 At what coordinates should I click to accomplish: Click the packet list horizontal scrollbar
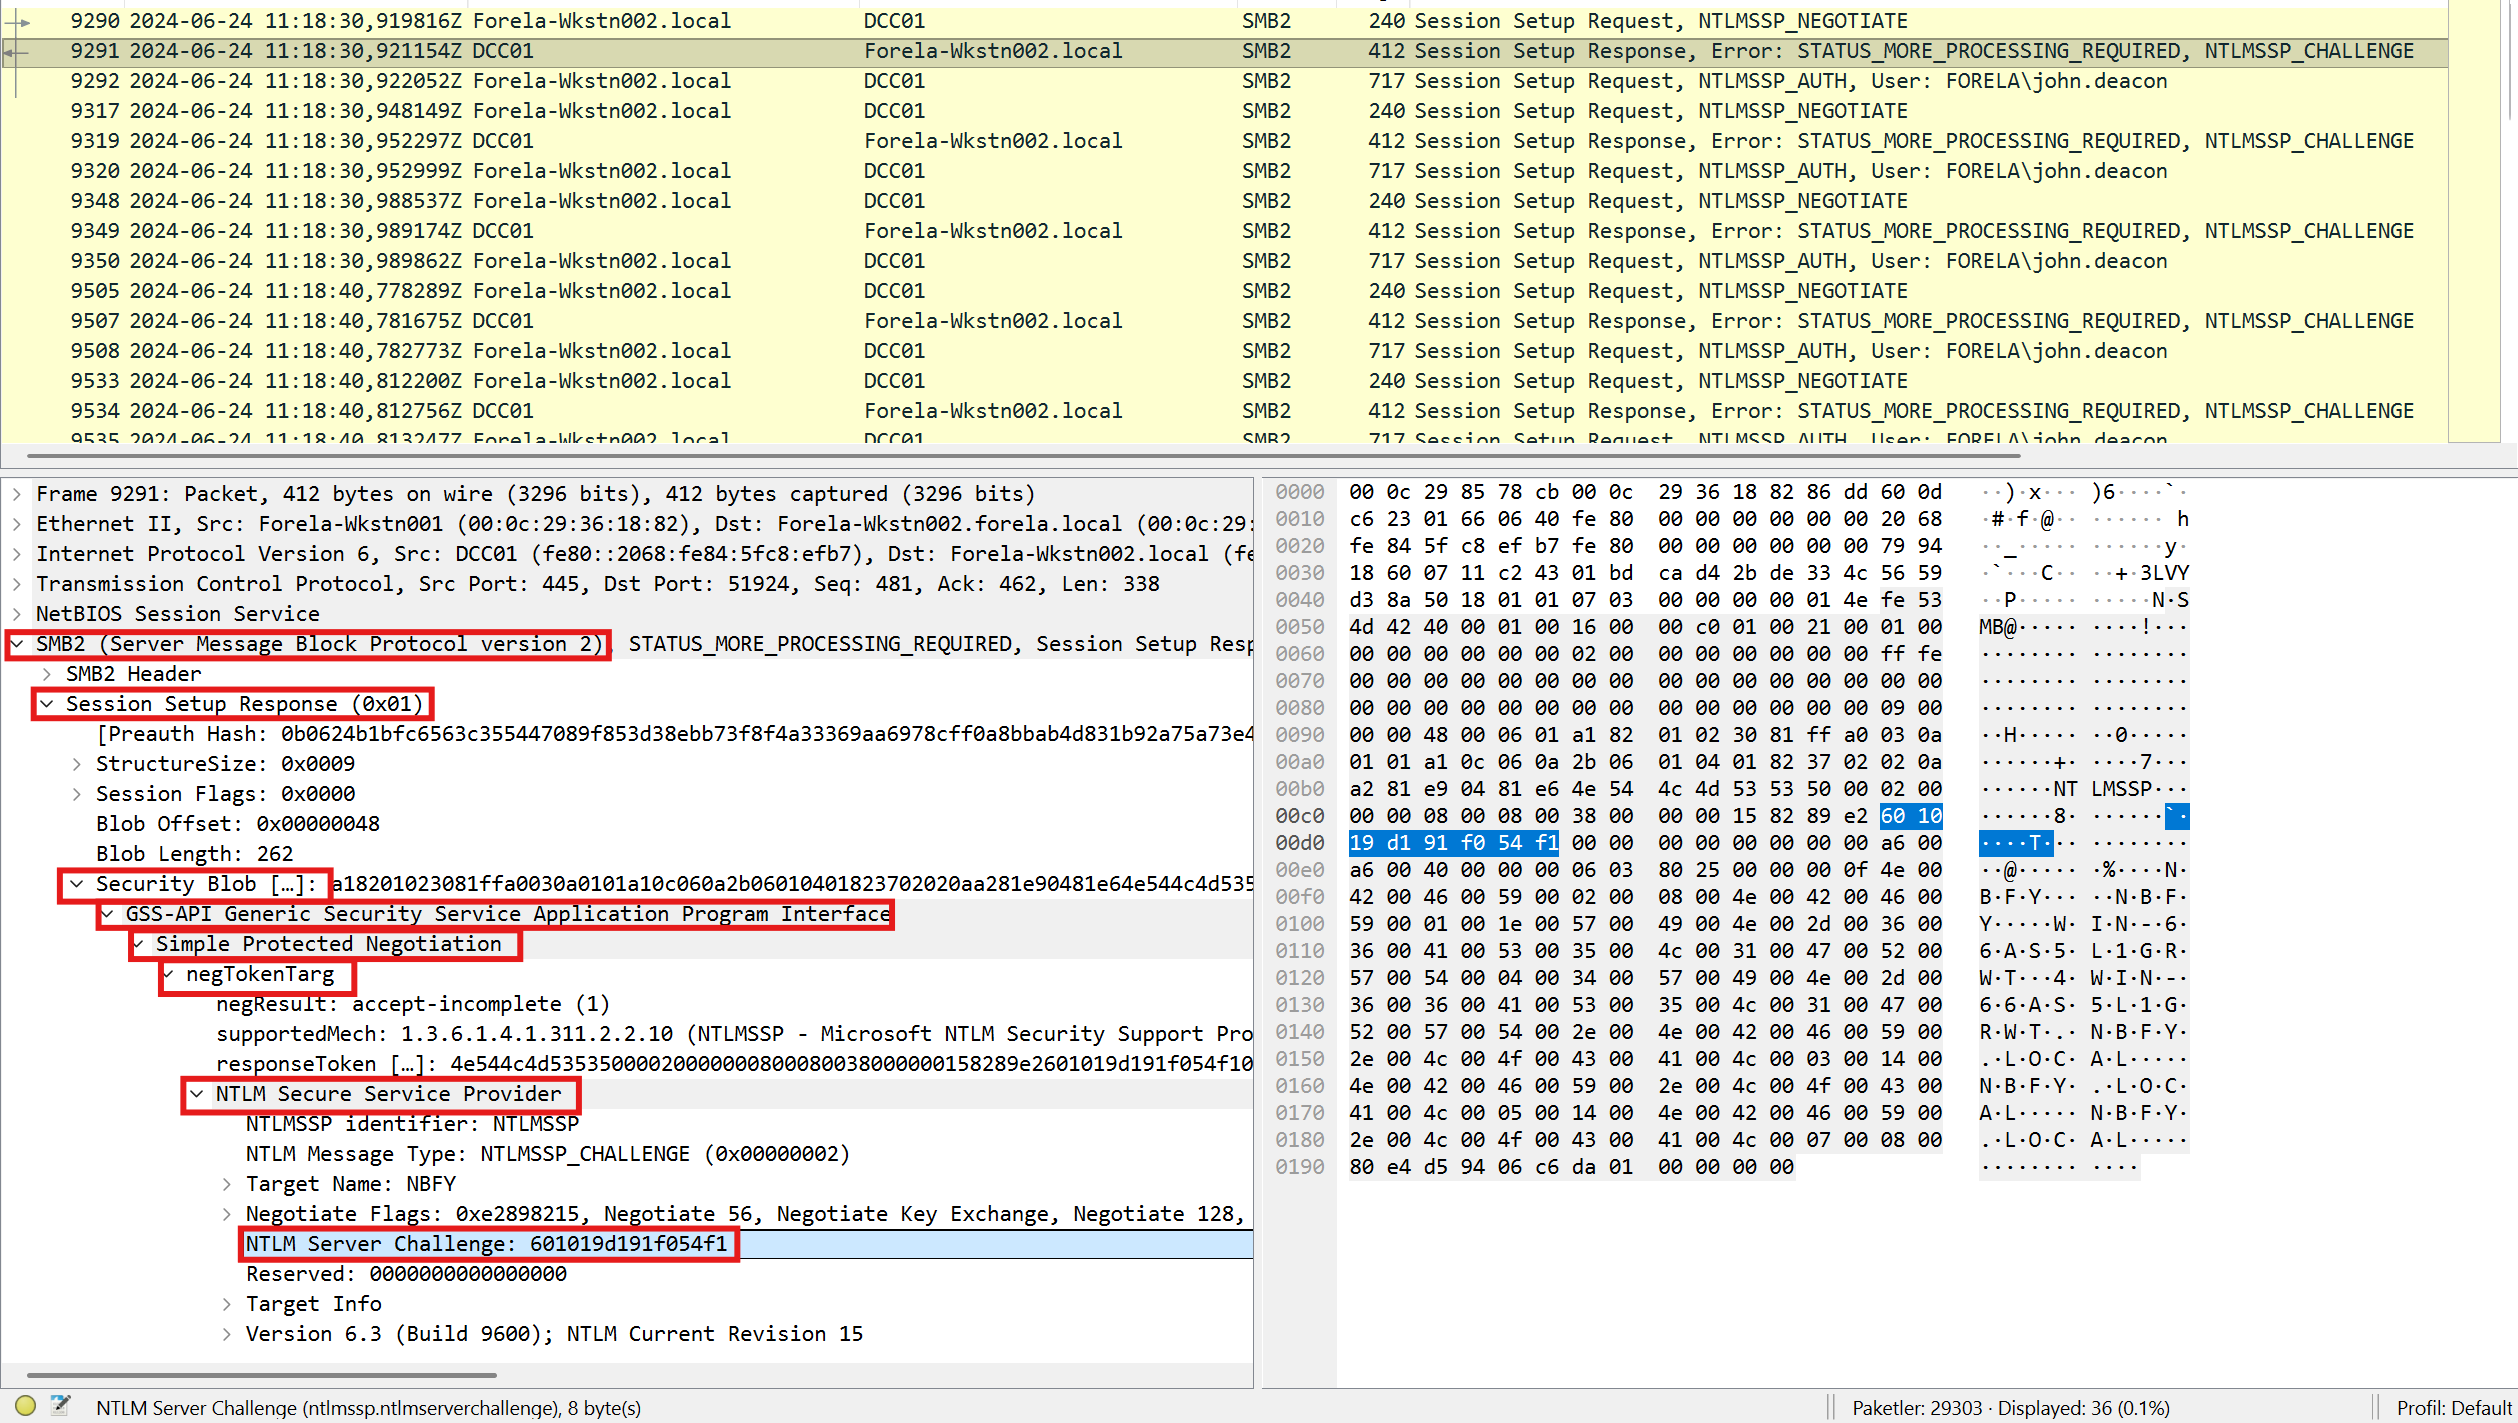(x=1020, y=456)
